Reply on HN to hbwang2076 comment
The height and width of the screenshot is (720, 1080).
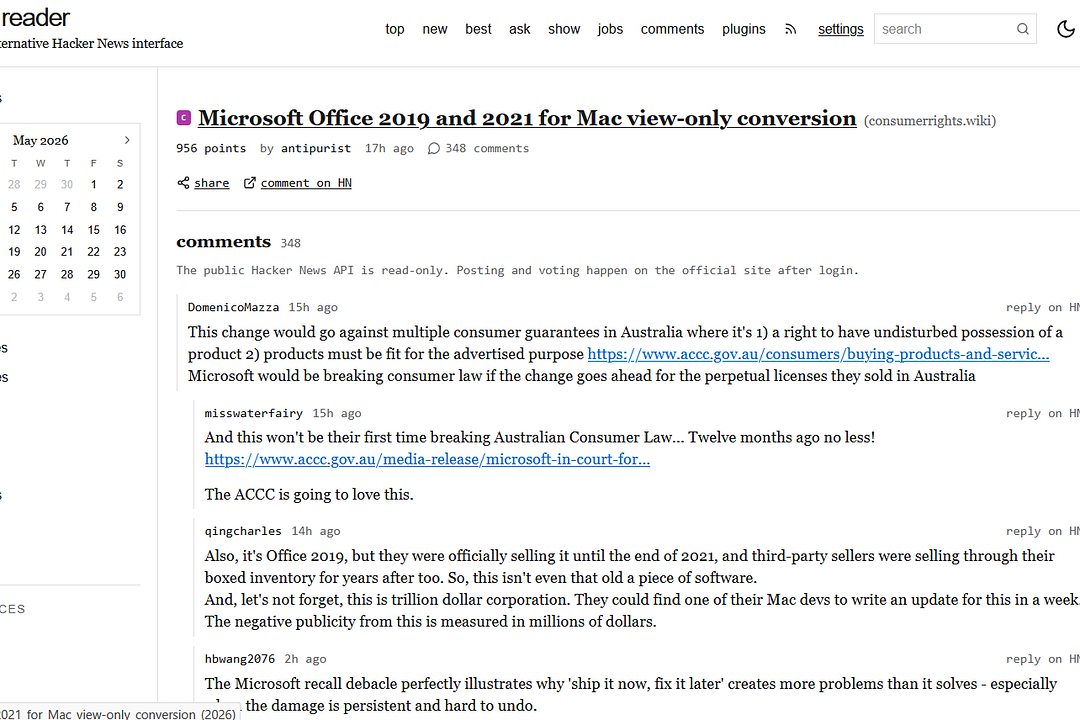pyautogui.click(x=1043, y=659)
